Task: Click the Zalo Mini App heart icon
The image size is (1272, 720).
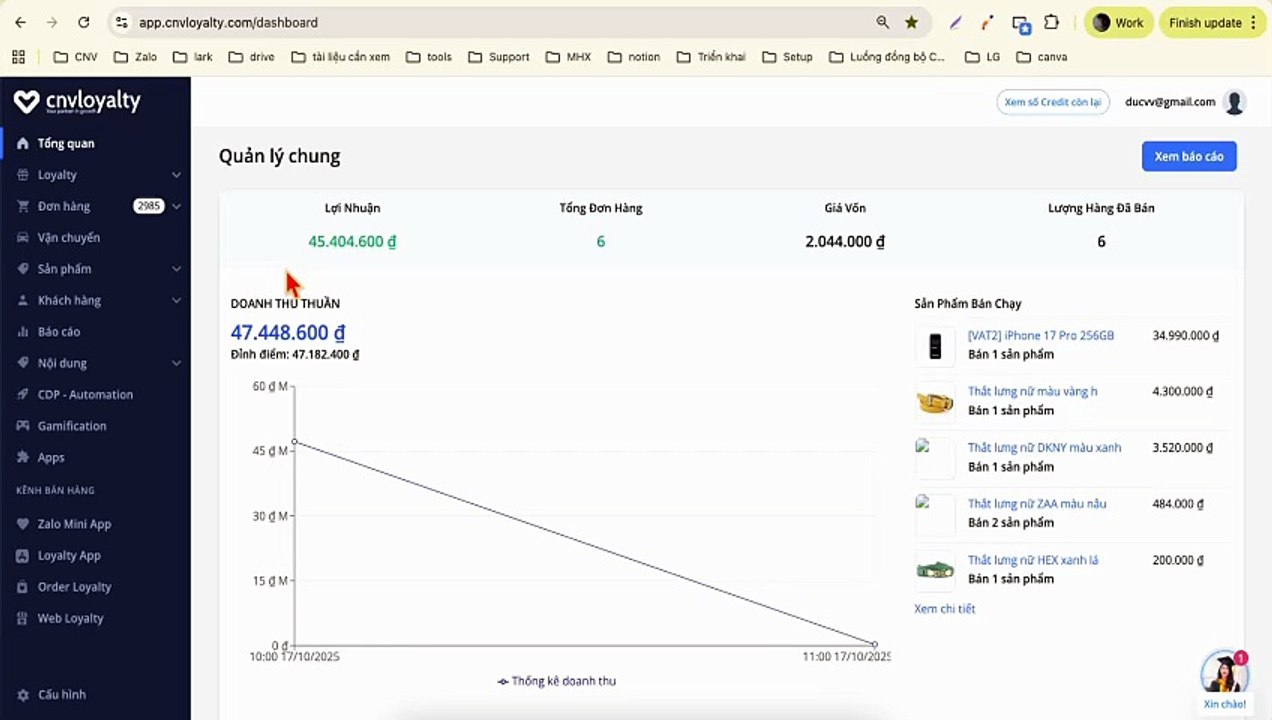Action: pos(23,524)
